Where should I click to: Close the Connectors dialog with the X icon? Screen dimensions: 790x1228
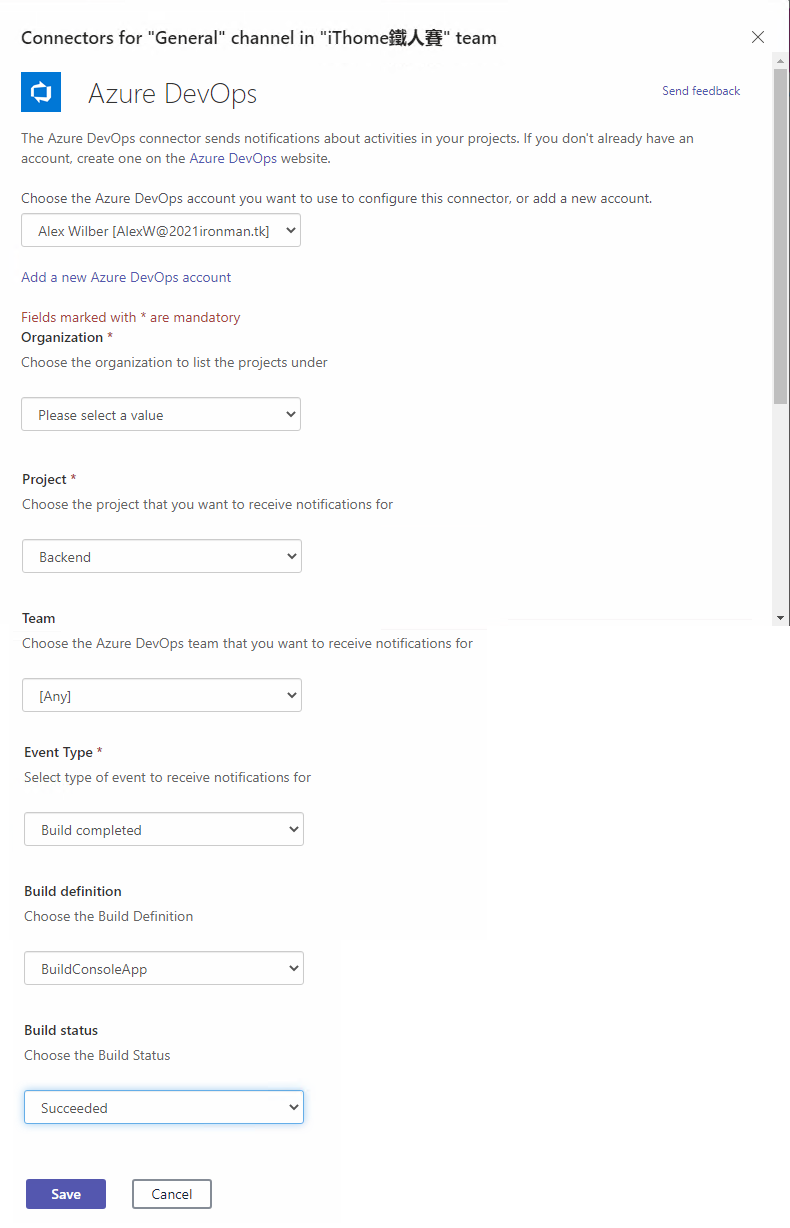click(758, 37)
